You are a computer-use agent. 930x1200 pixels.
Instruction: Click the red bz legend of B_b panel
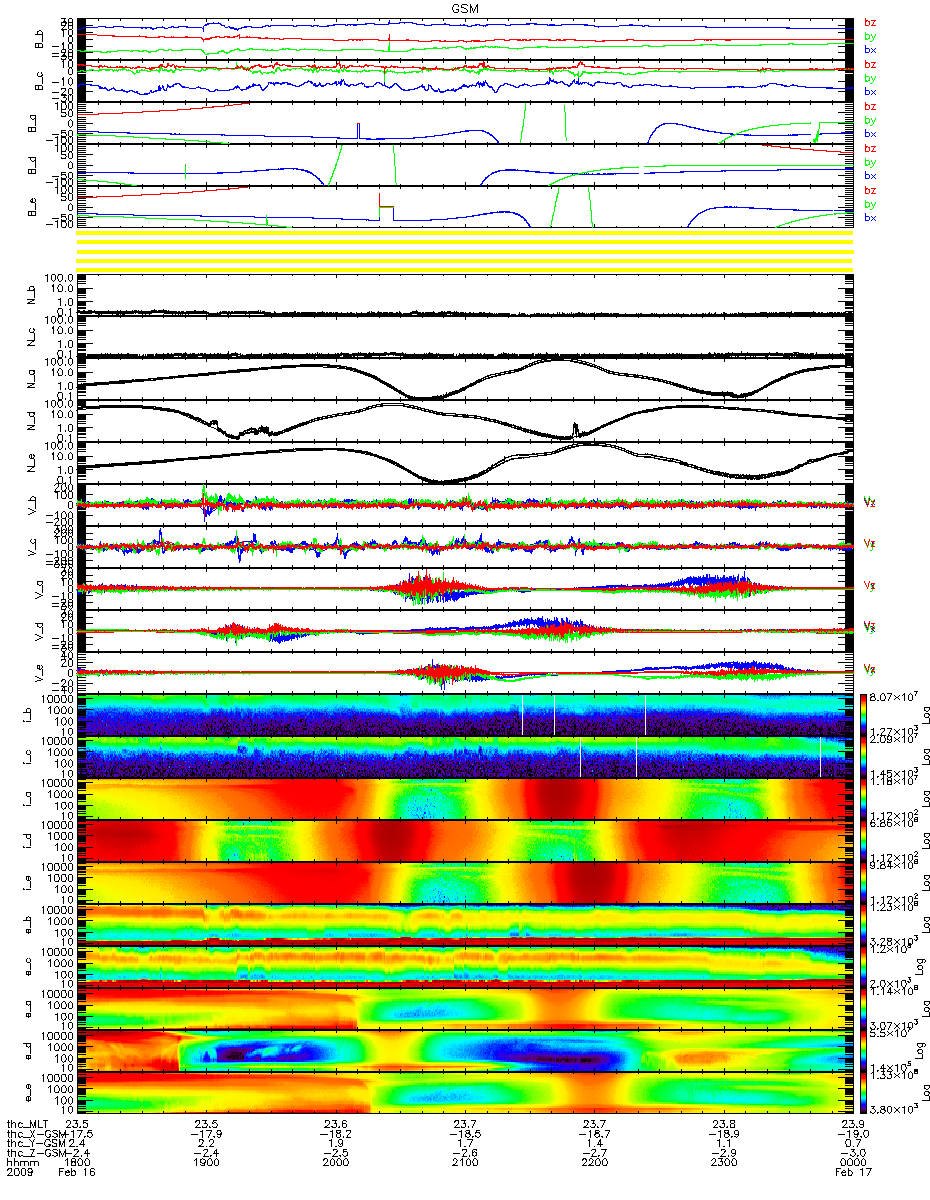click(x=870, y=22)
